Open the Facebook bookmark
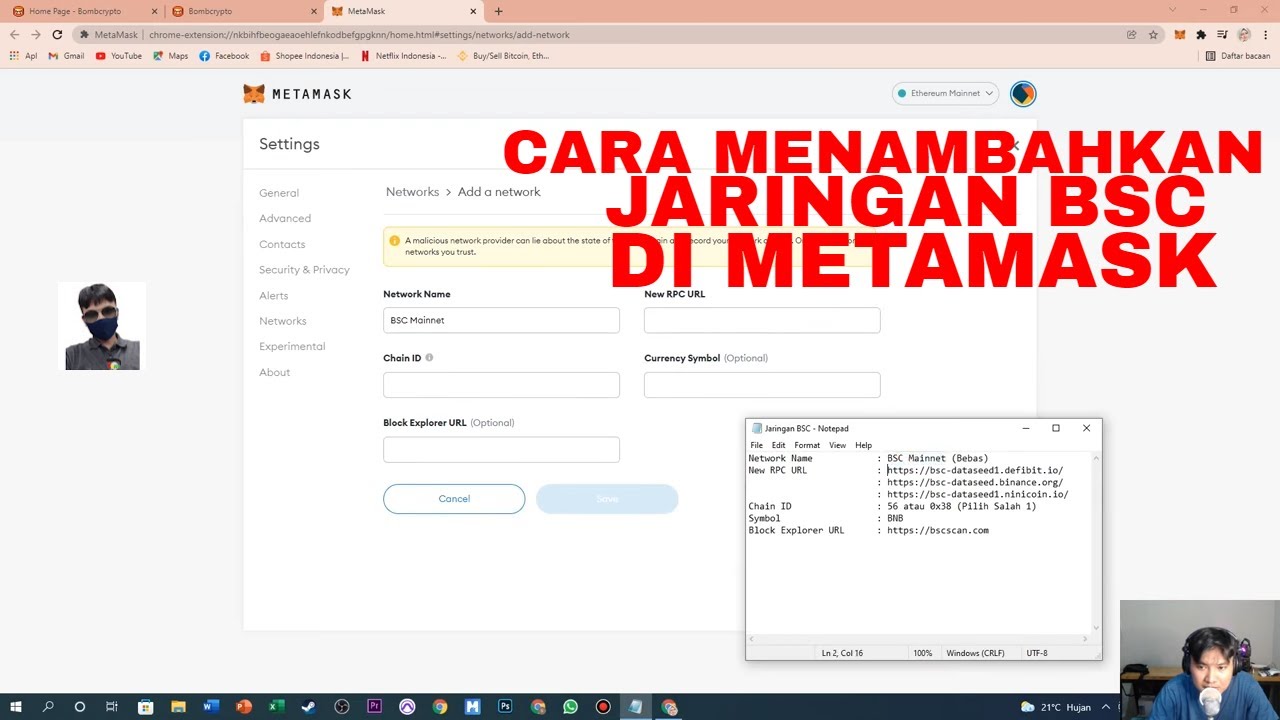 click(224, 56)
